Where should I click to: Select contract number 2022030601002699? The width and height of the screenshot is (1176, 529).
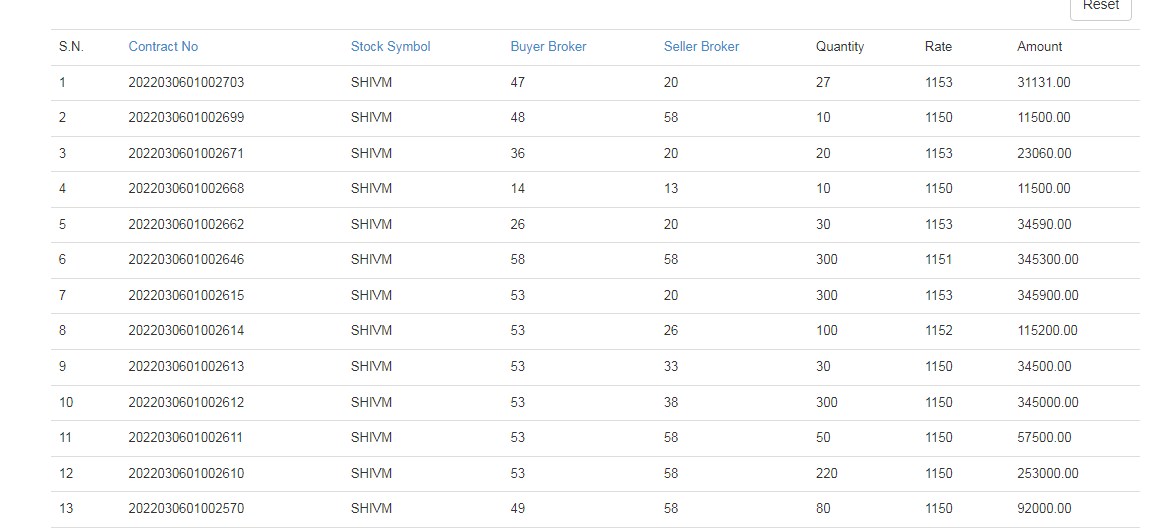(186, 118)
